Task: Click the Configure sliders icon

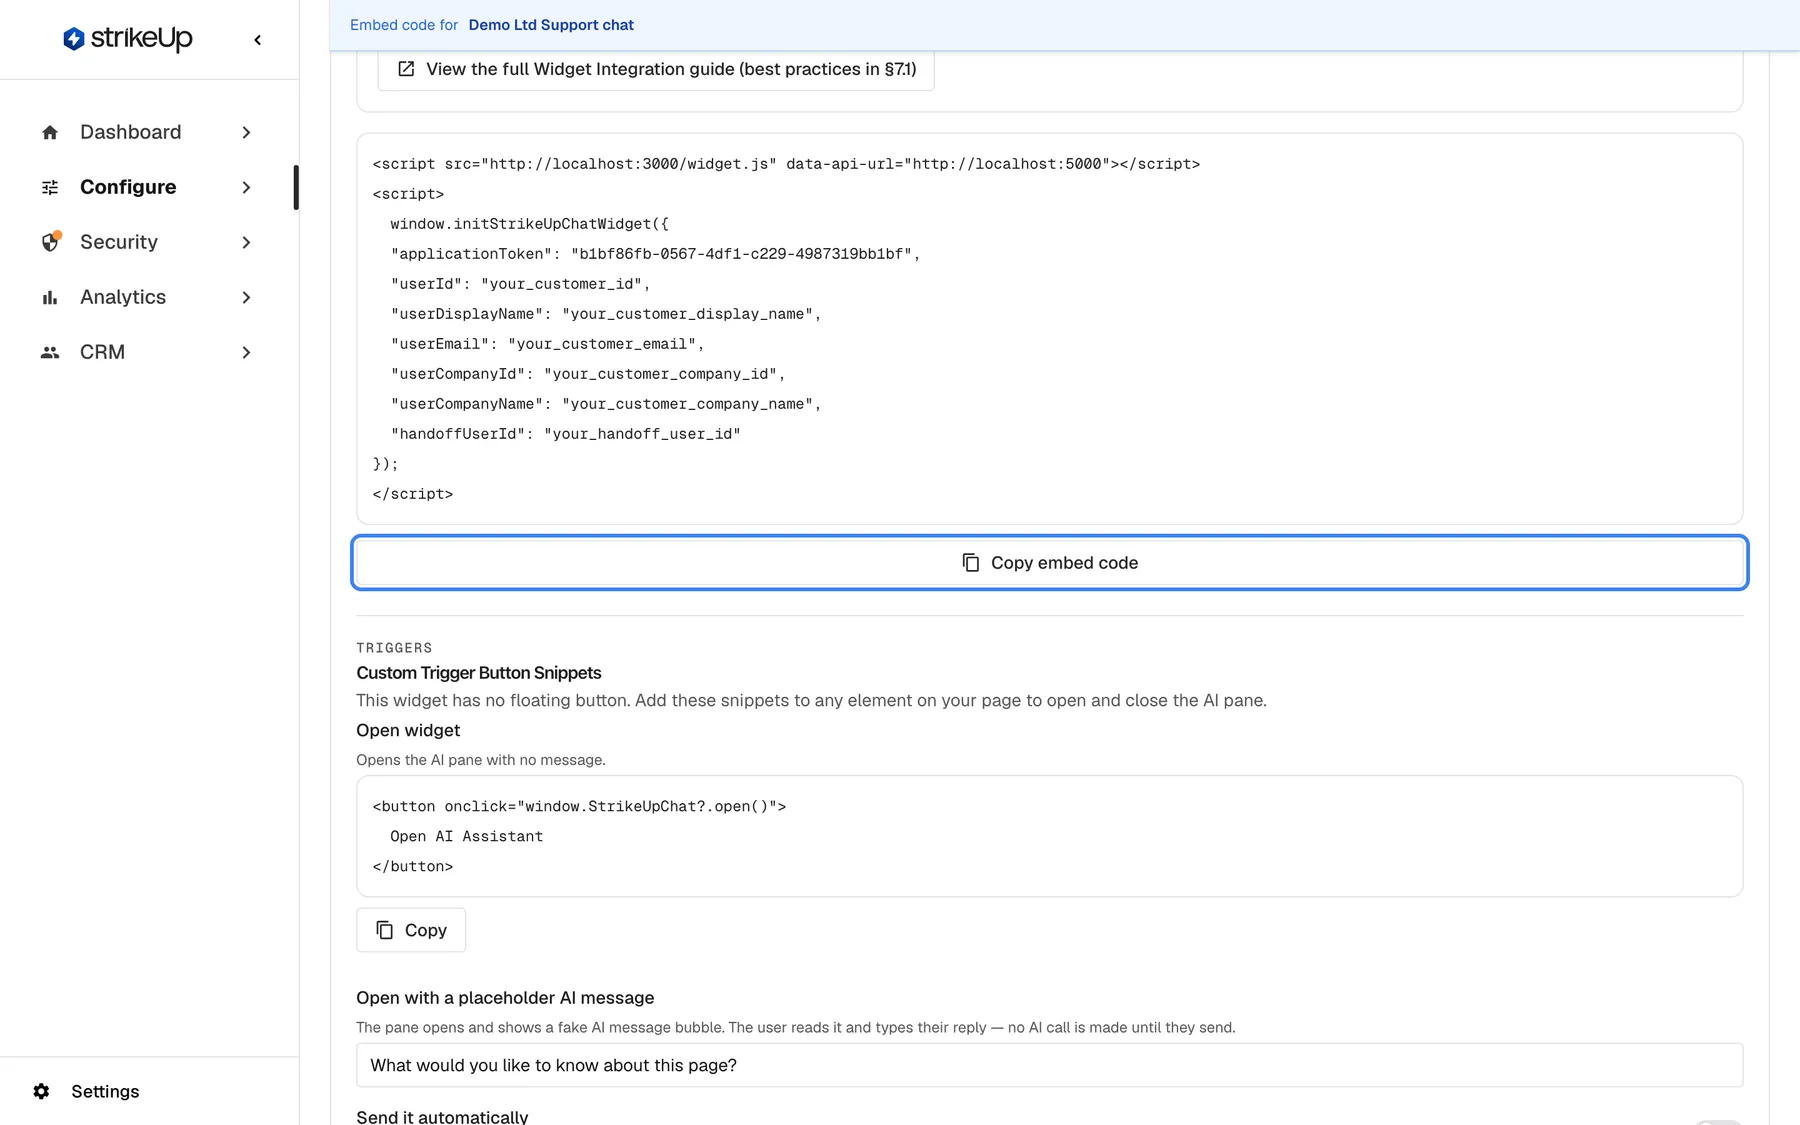Action: pos(50,187)
